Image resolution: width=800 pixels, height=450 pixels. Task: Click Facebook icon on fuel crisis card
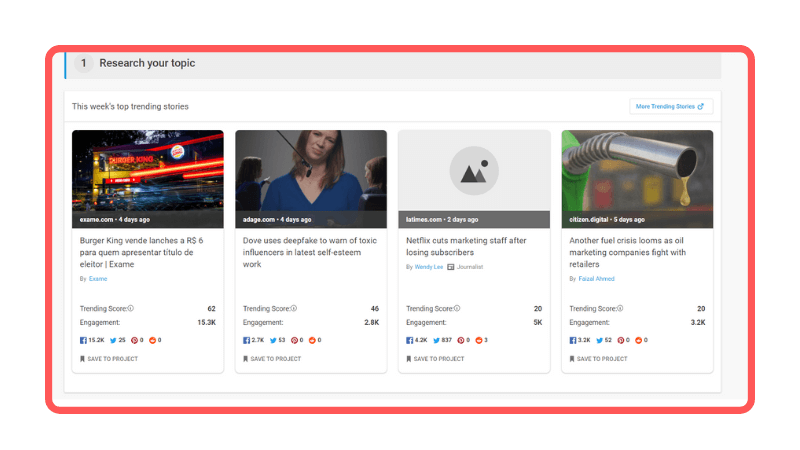[x=573, y=340]
